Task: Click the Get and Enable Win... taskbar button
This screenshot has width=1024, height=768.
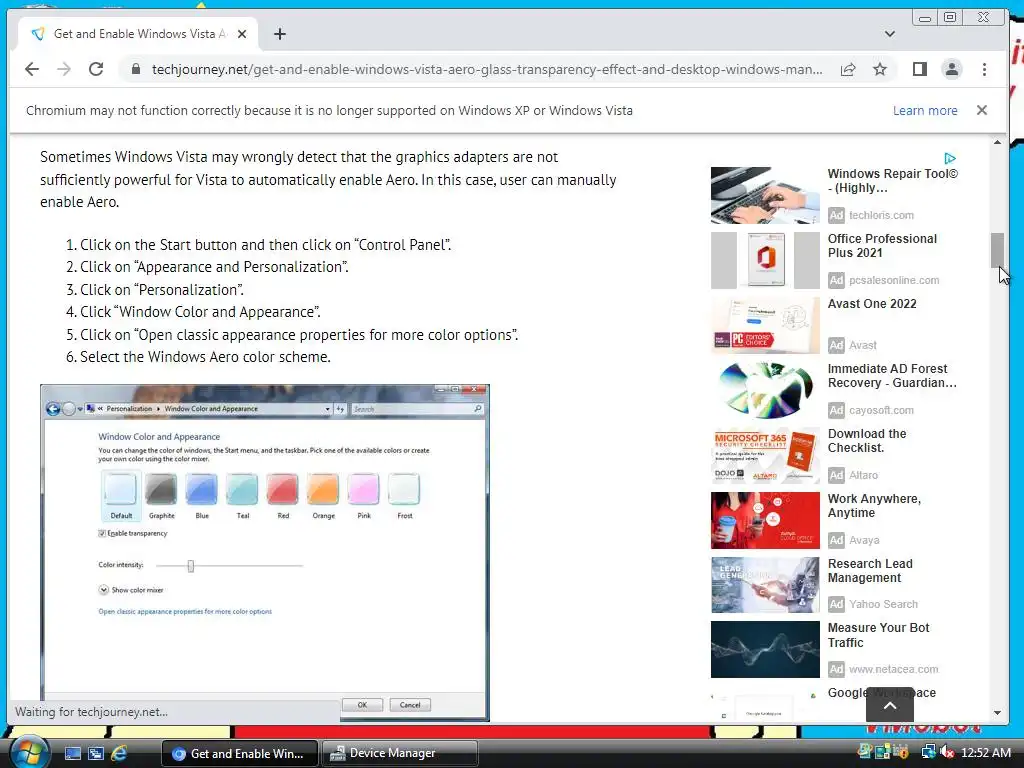Action: 239,753
